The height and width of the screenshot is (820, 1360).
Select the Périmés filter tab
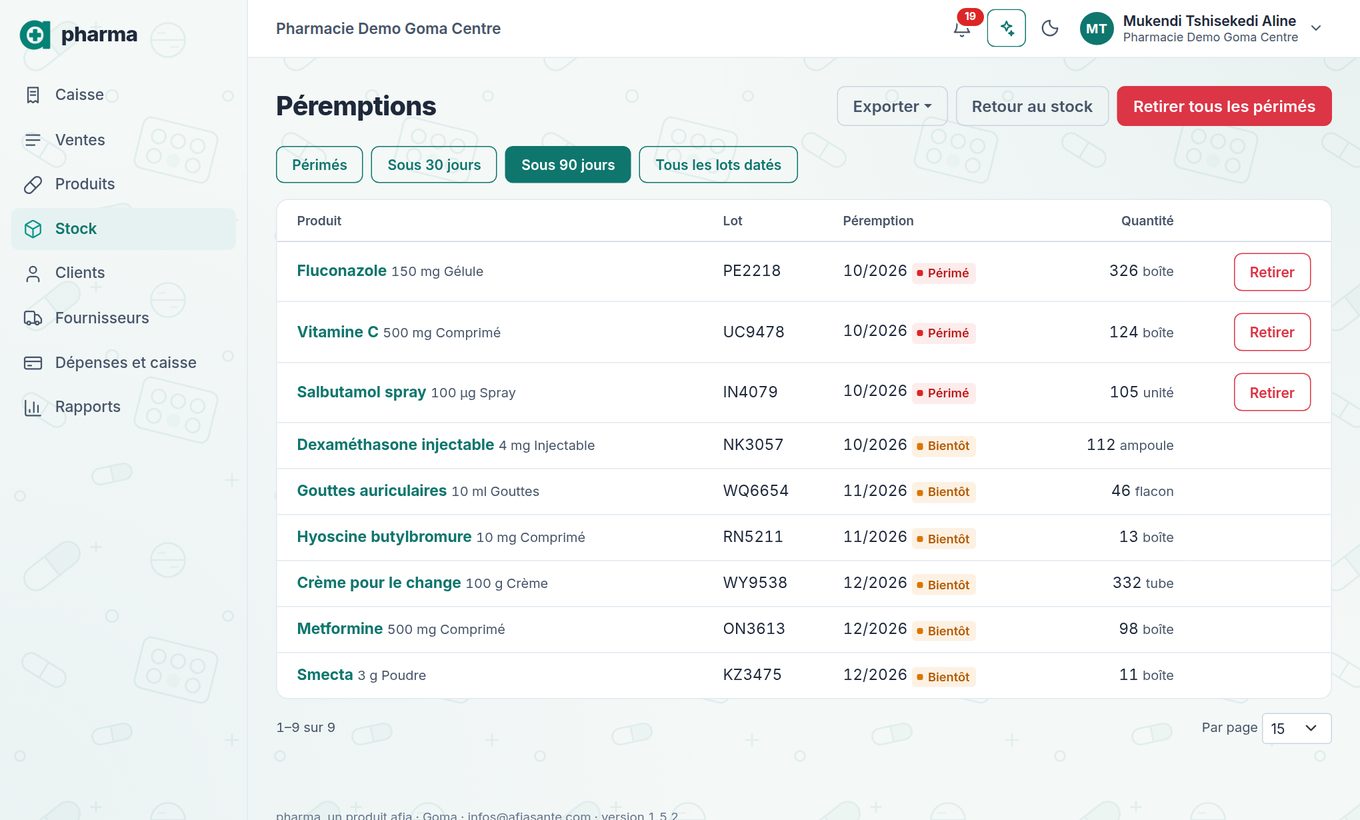[x=319, y=165]
